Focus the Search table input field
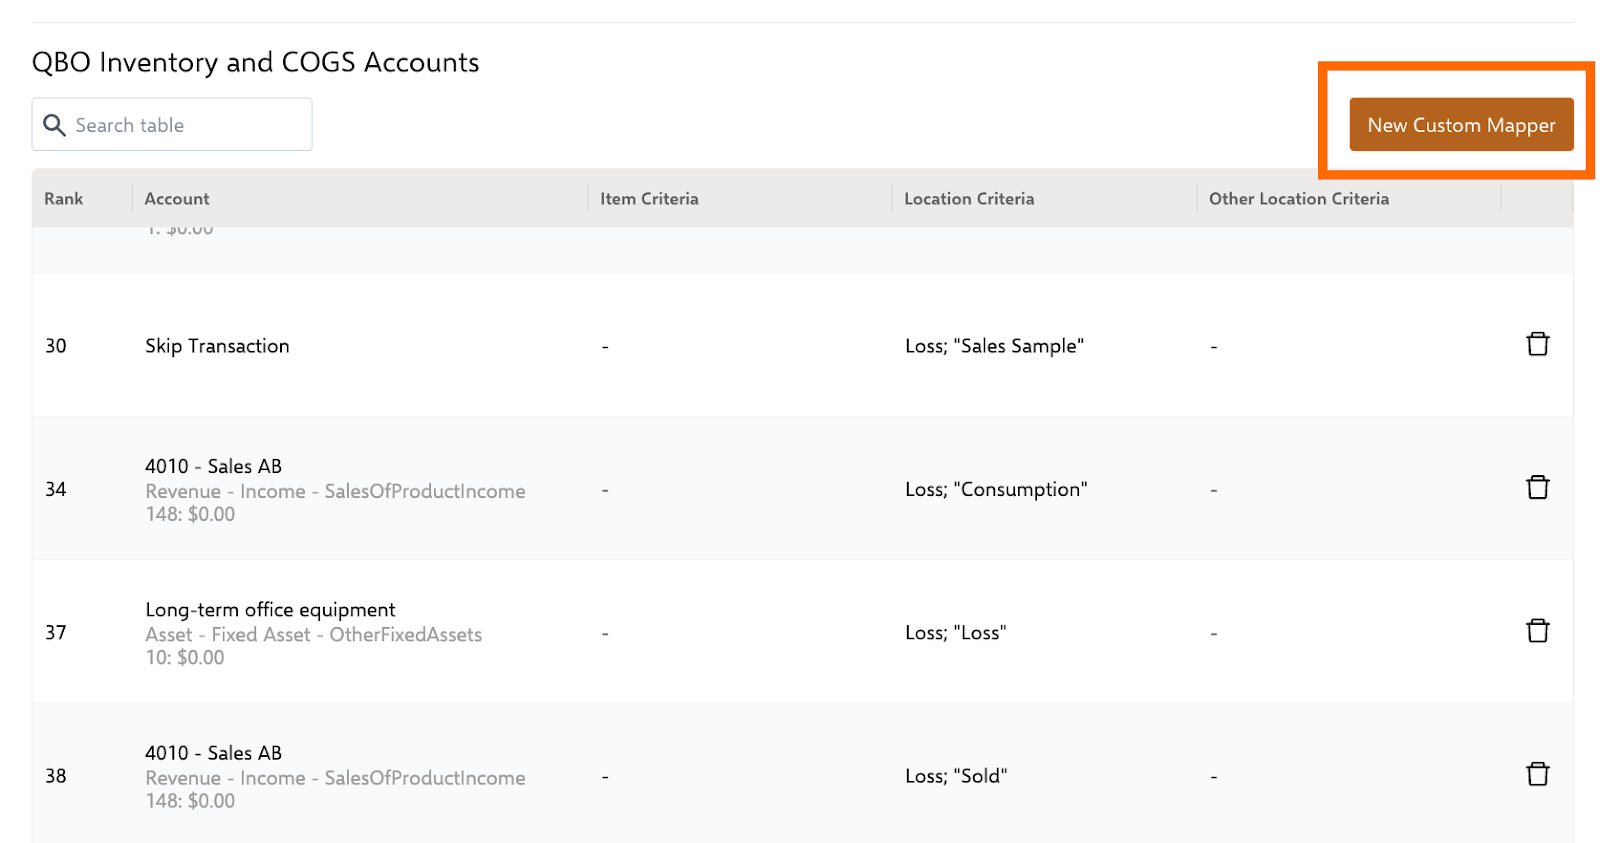This screenshot has width=1600, height=843. pos(190,125)
